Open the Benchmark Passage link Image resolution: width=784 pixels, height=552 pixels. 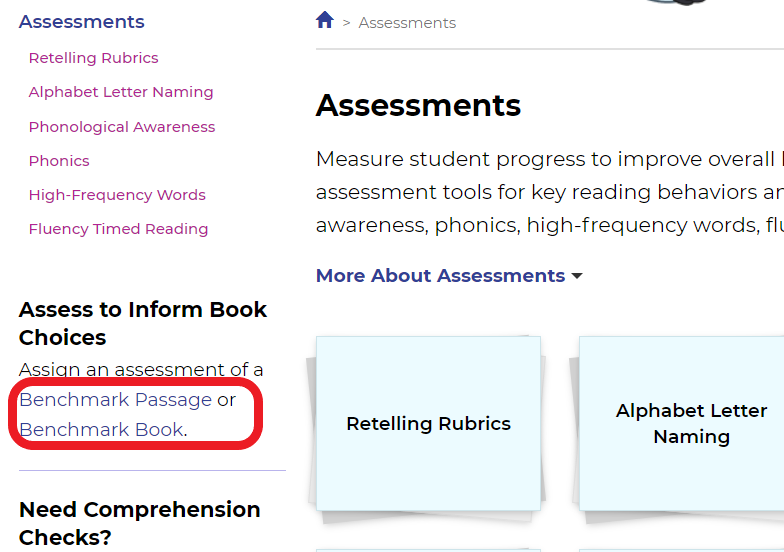point(116,400)
